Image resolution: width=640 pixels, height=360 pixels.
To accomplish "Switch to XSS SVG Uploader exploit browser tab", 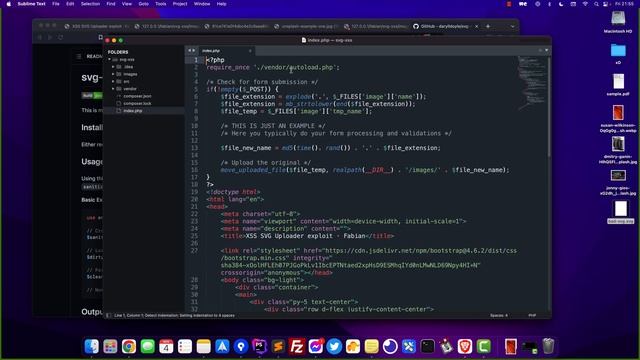I will coord(96,26).
